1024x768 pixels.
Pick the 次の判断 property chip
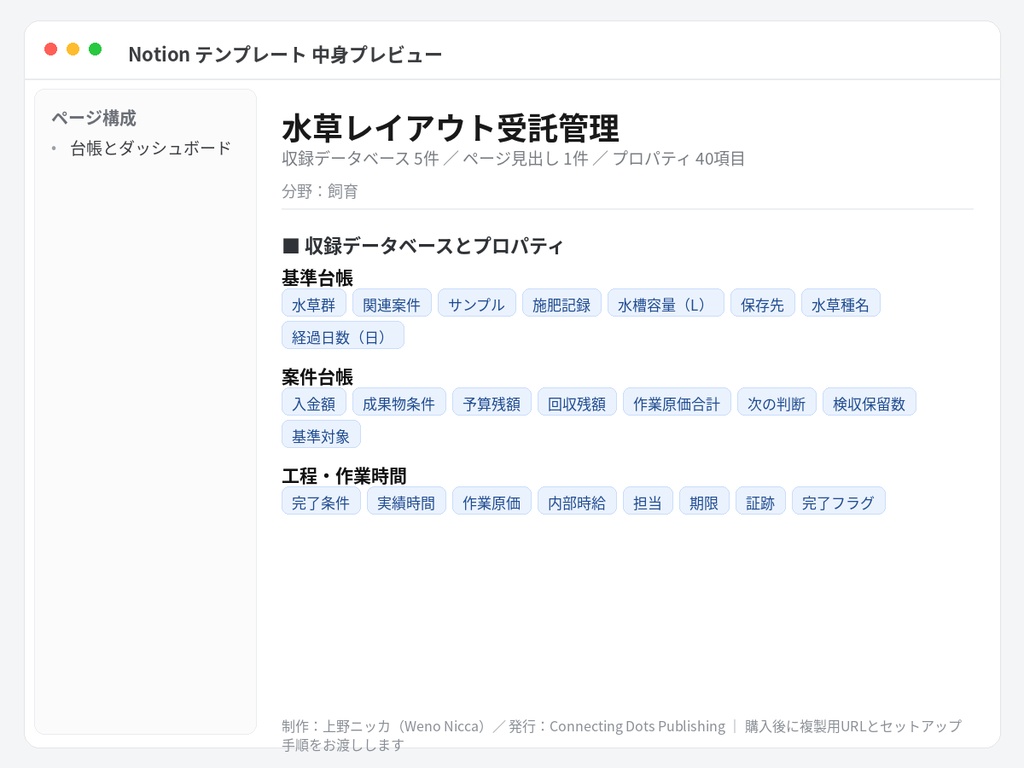(776, 404)
